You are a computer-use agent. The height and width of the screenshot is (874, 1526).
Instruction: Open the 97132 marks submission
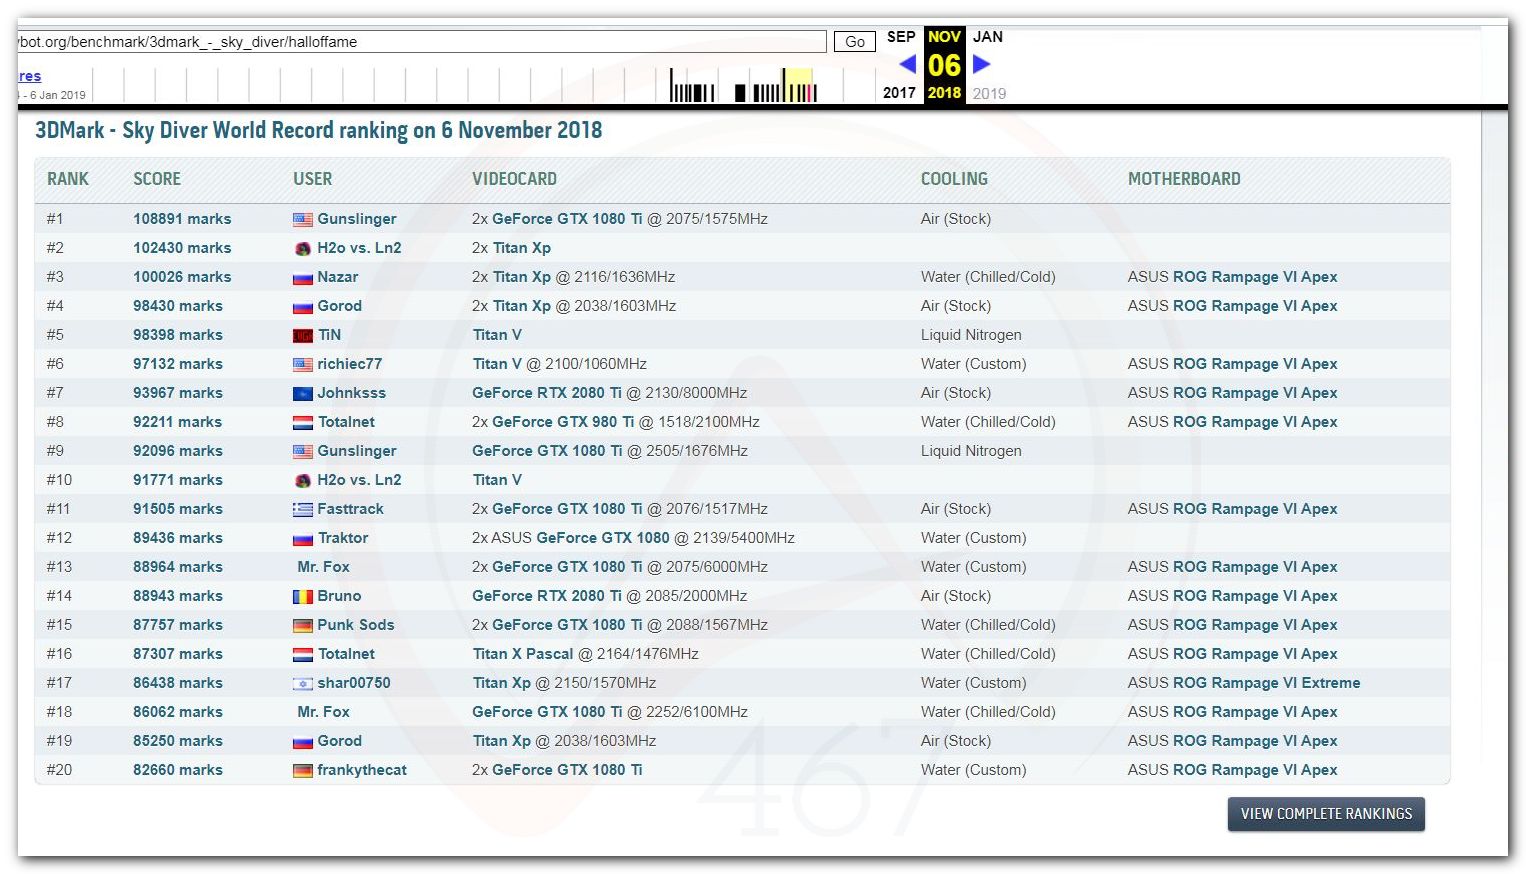tap(178, 364)
